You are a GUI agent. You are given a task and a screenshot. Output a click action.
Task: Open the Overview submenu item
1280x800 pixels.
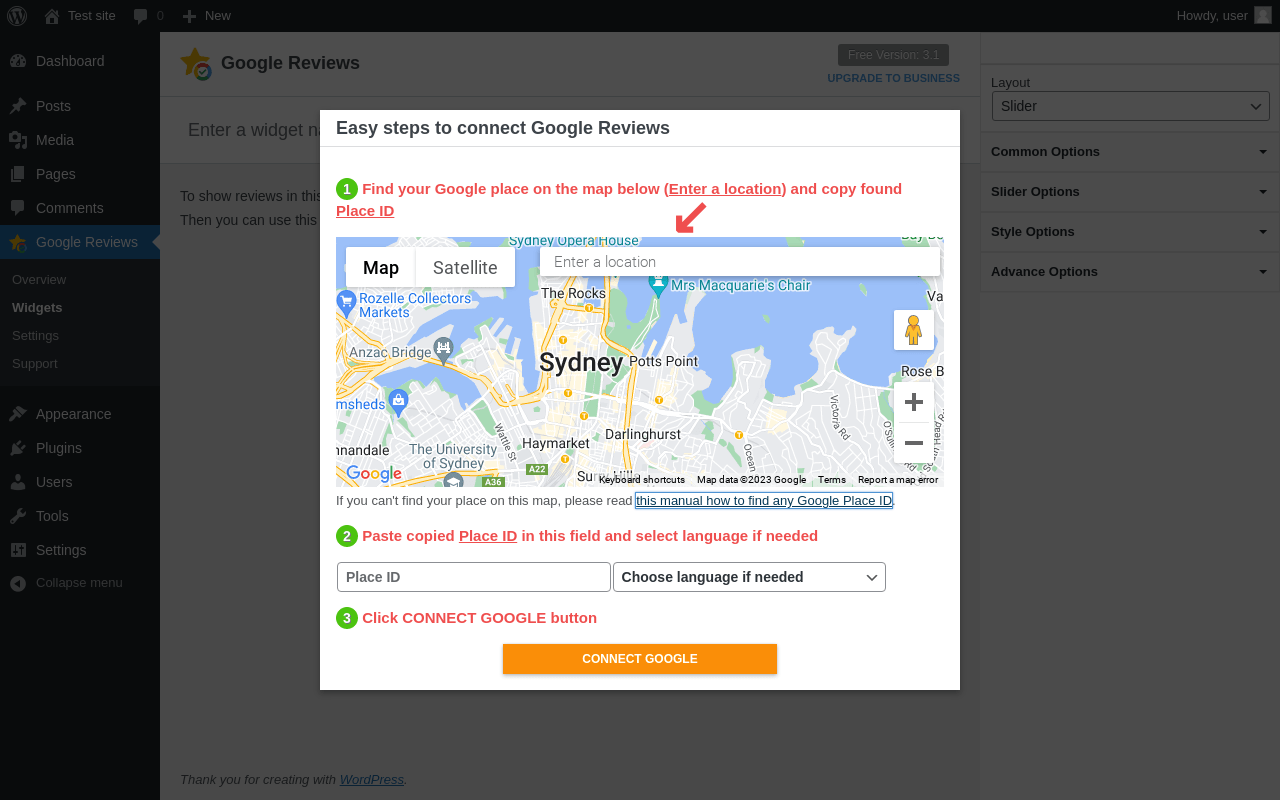point(39,280)
